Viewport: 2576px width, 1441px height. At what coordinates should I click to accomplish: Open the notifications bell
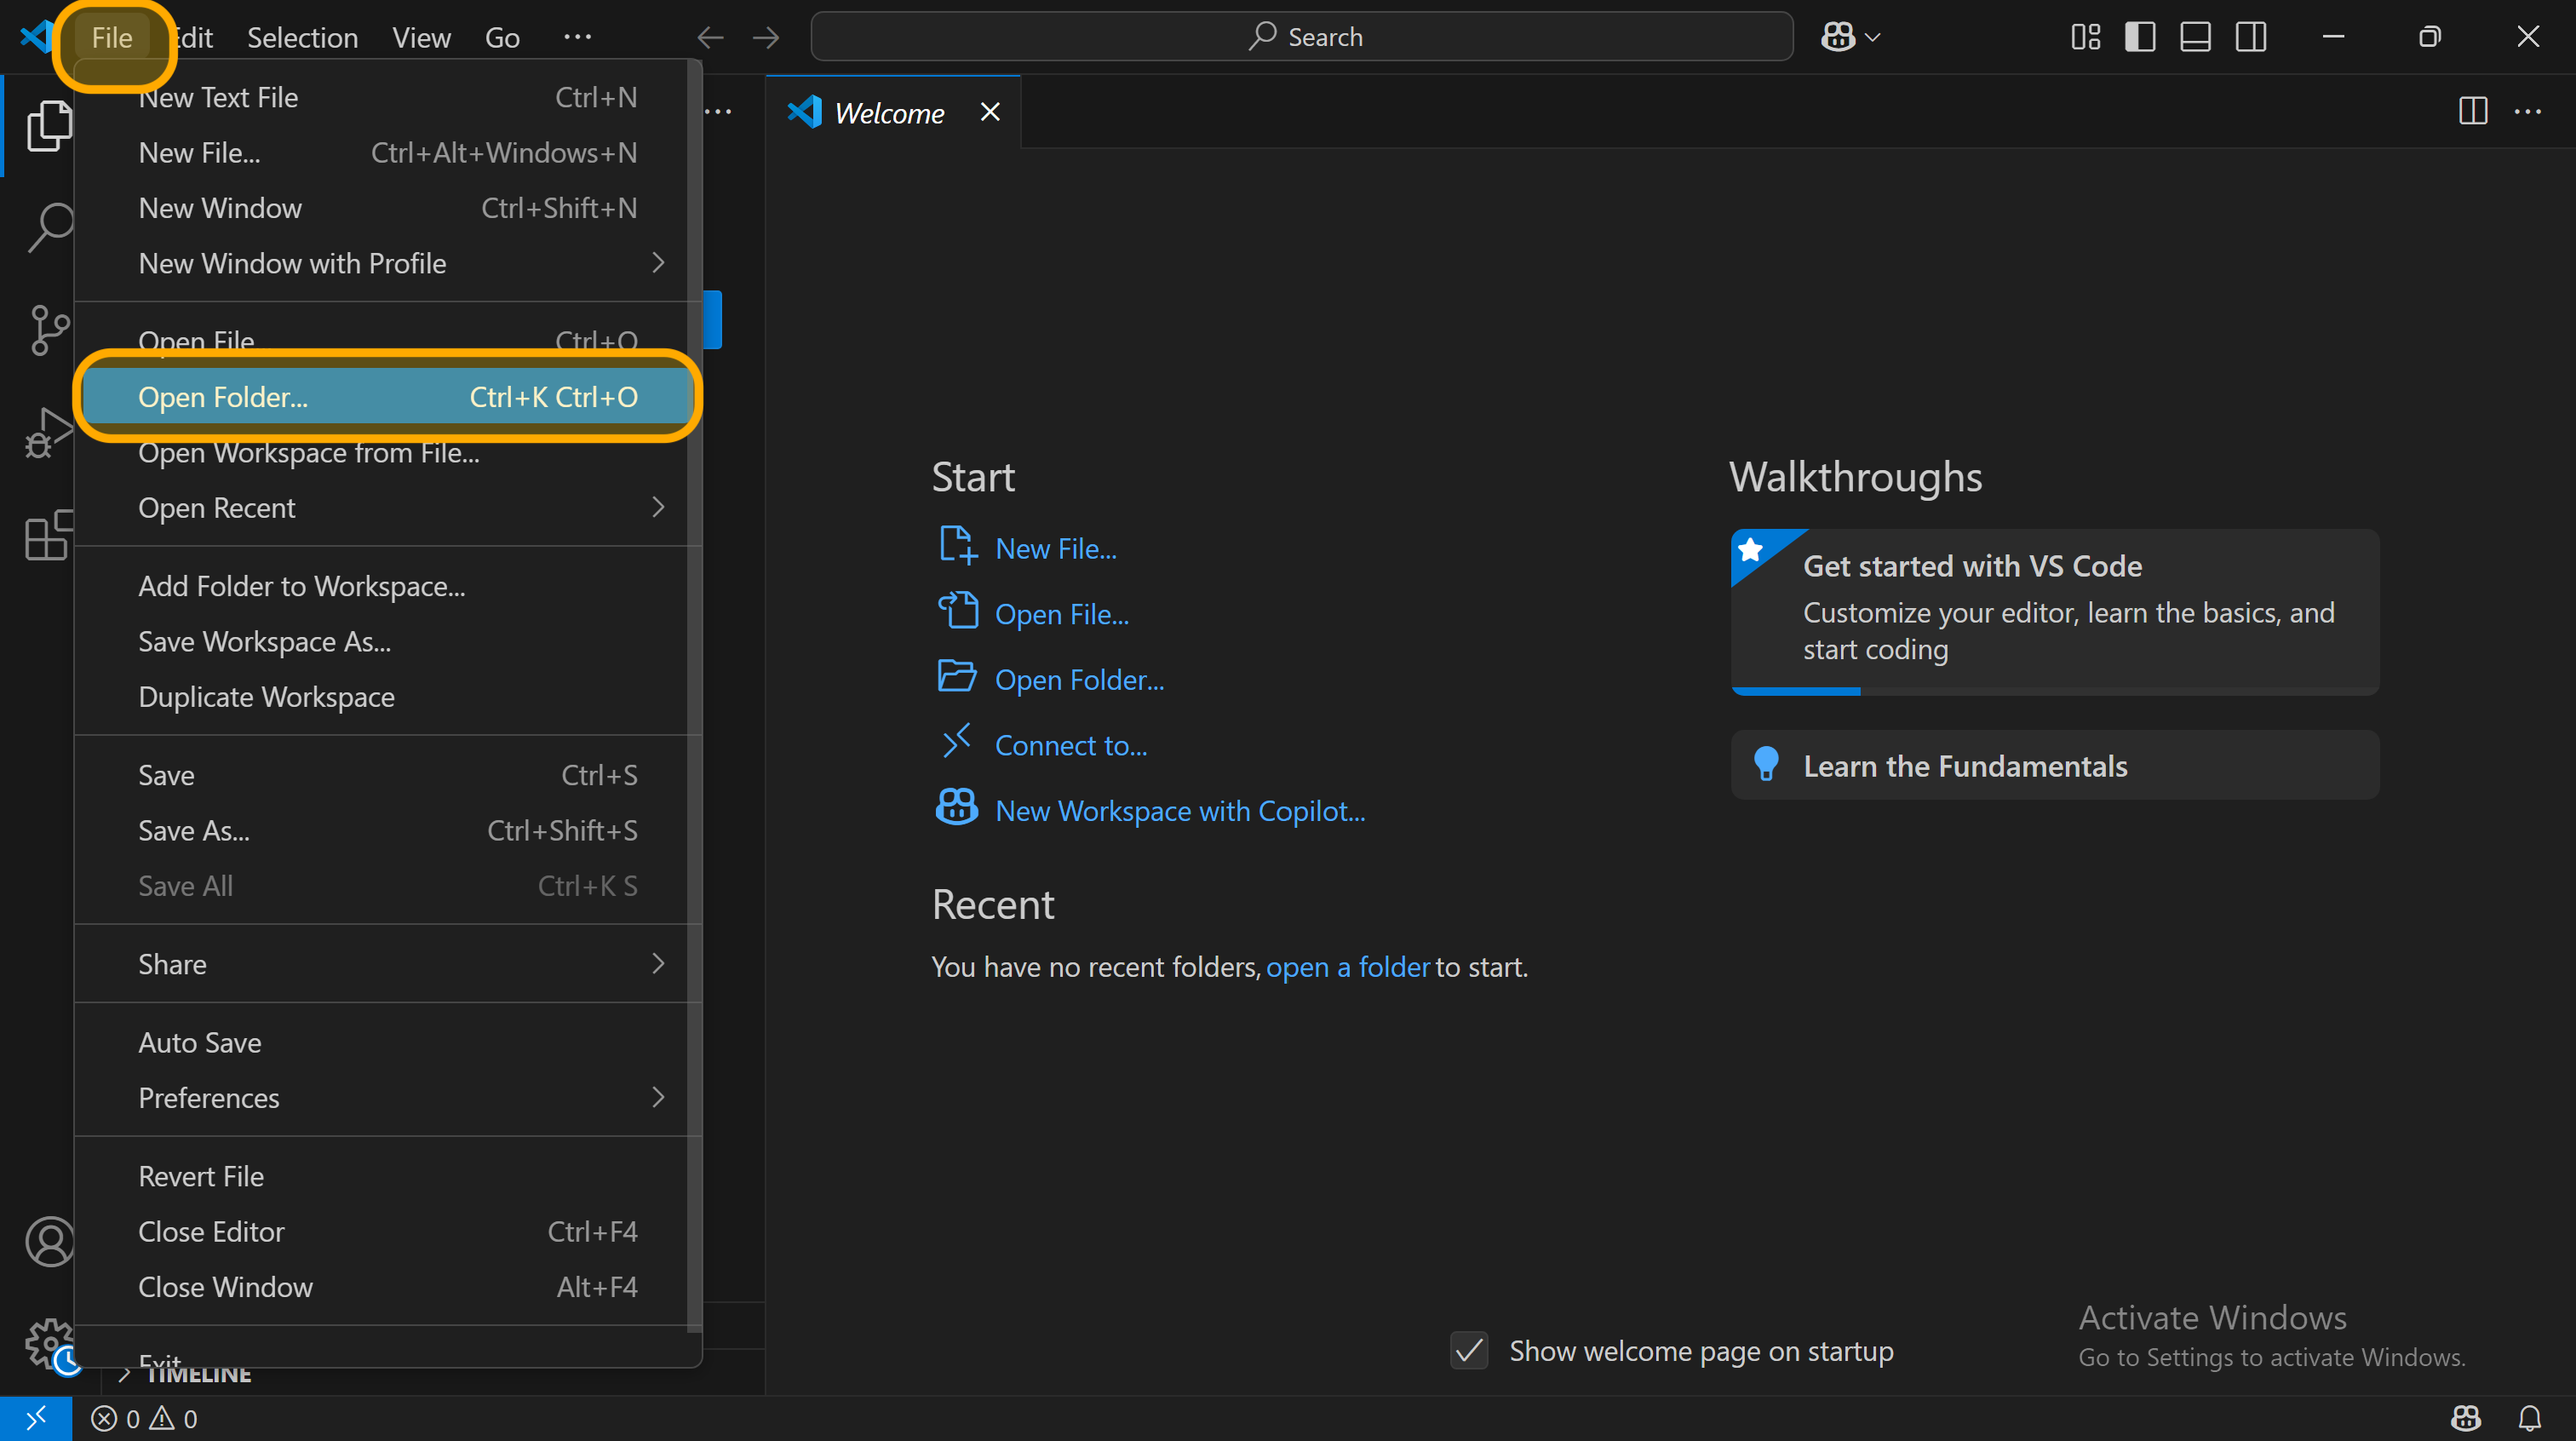pos(2529,1418)
